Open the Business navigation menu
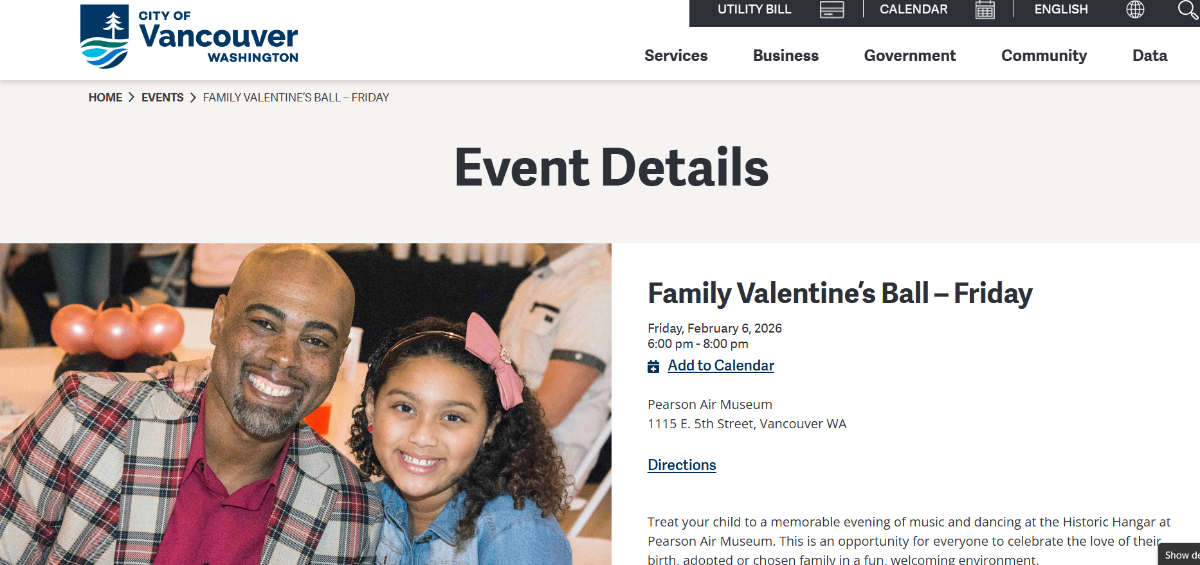1200x565 pixels. tap(786, 56)
